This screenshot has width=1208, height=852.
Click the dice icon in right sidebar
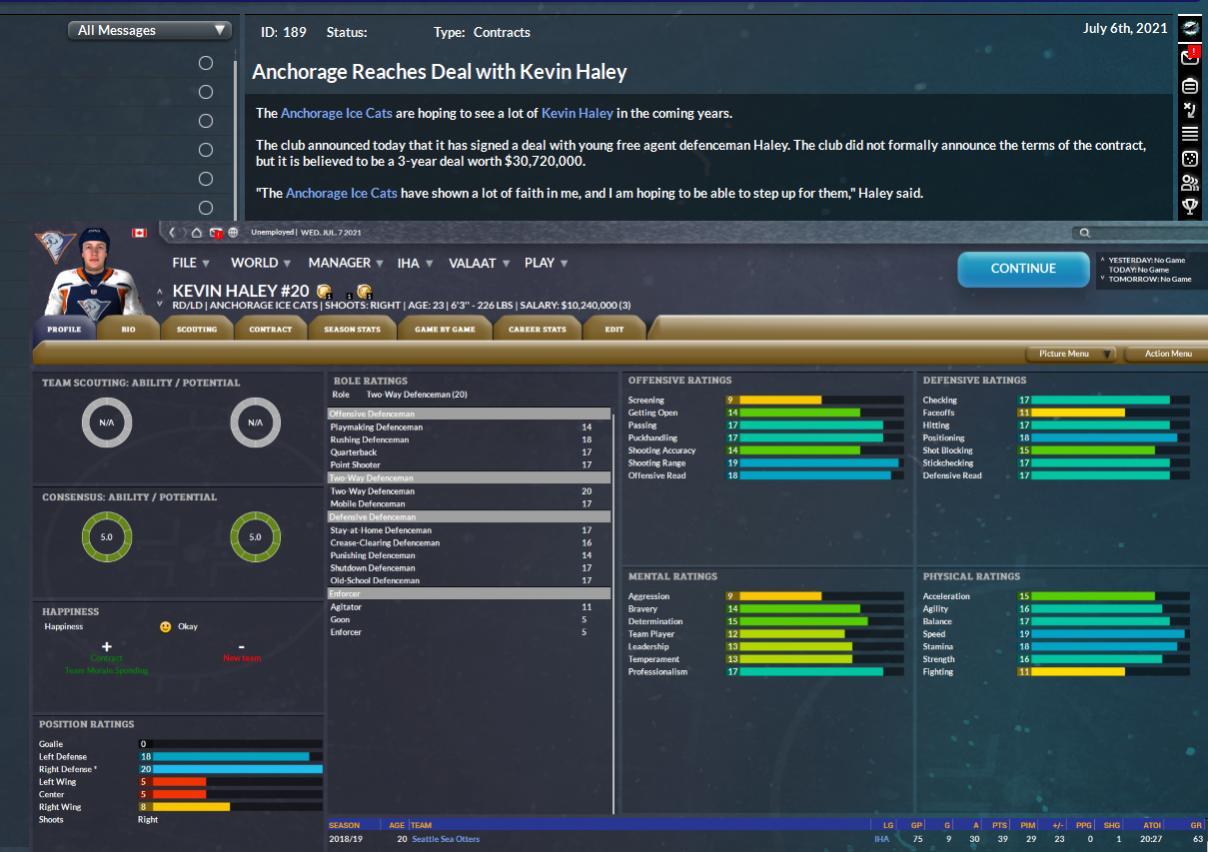pyautogui.click(x=1189, y=158)
